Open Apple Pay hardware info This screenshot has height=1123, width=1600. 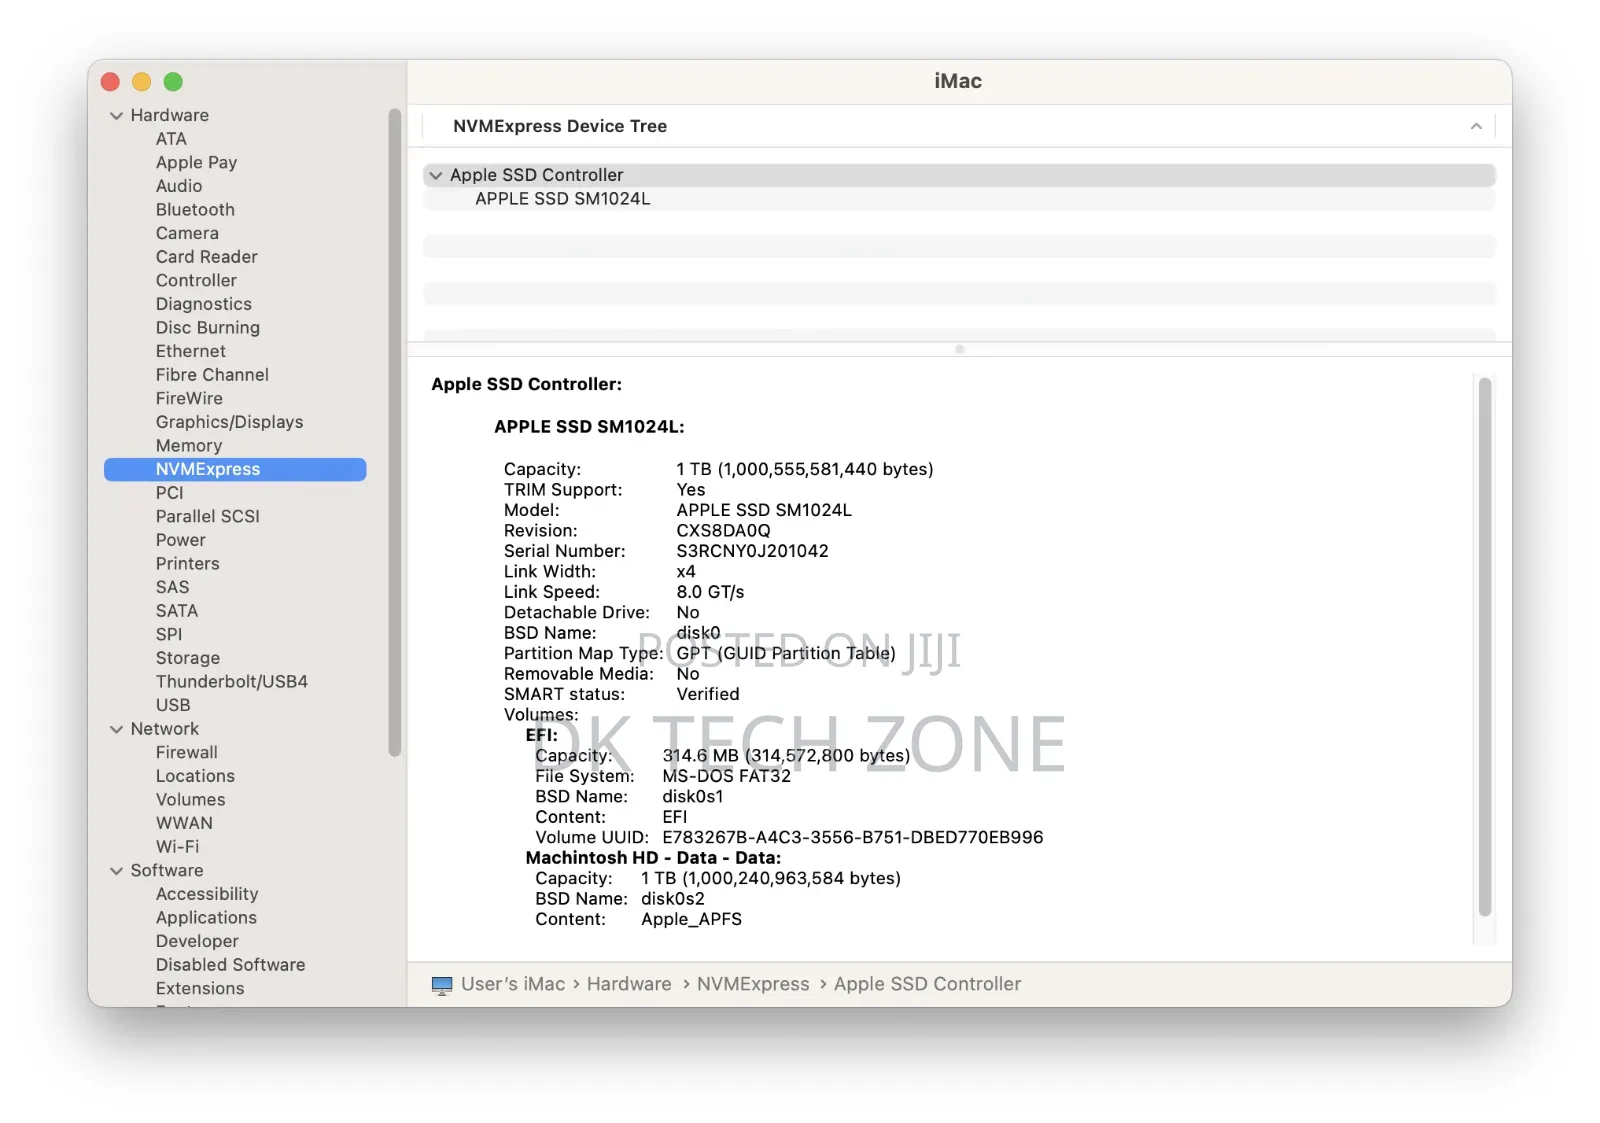click(x=196, y=163)
